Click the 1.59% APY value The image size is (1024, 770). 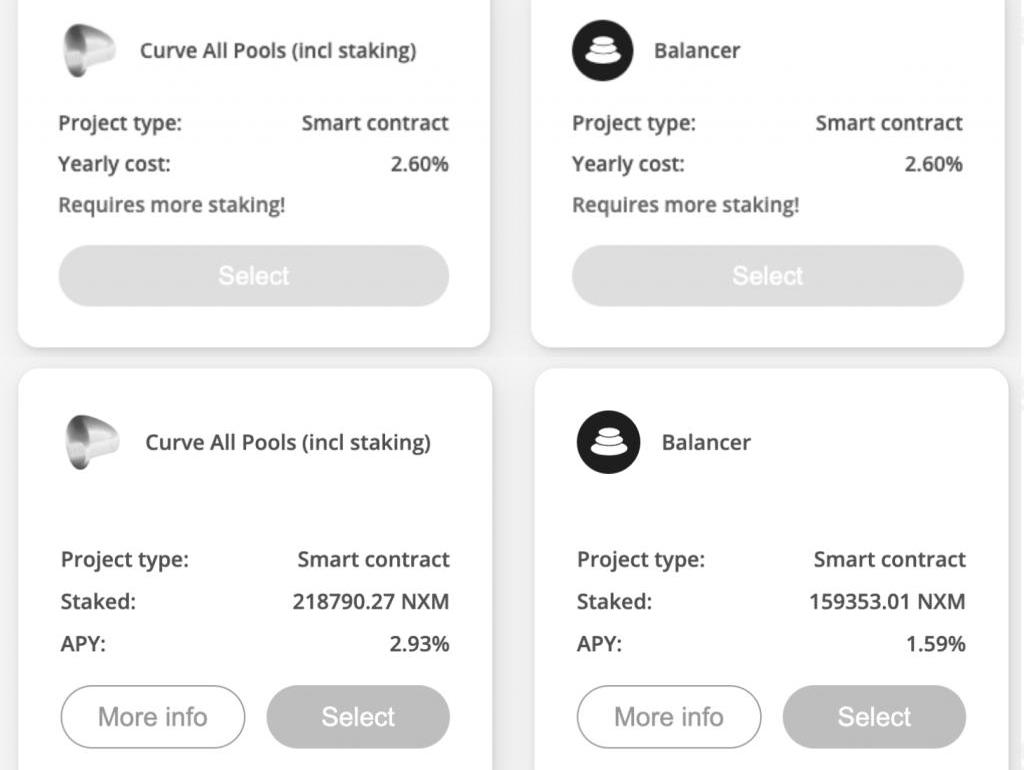(936, 644)
